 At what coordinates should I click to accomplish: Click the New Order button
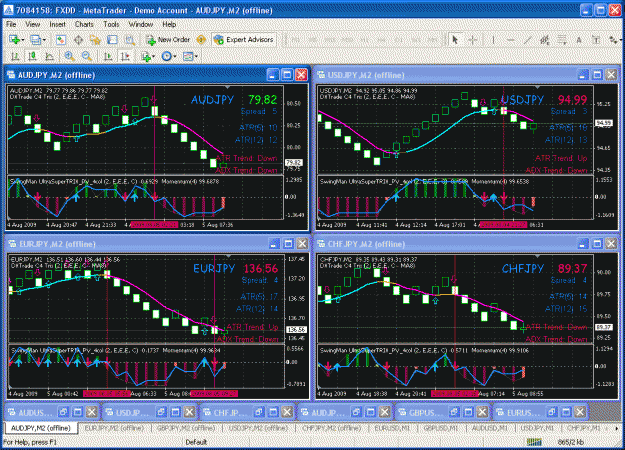tap(168, 40)
